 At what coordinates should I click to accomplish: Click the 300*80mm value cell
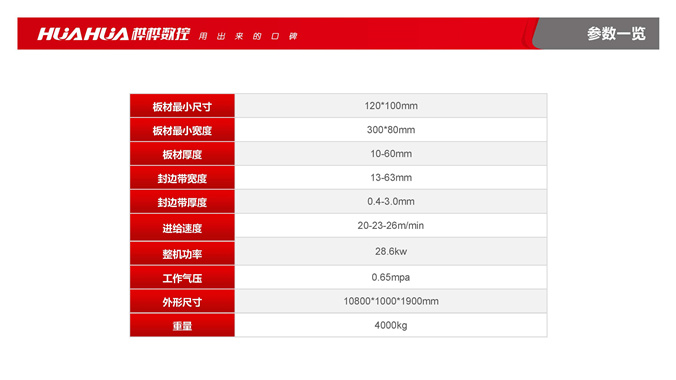[x=391, y=130]
